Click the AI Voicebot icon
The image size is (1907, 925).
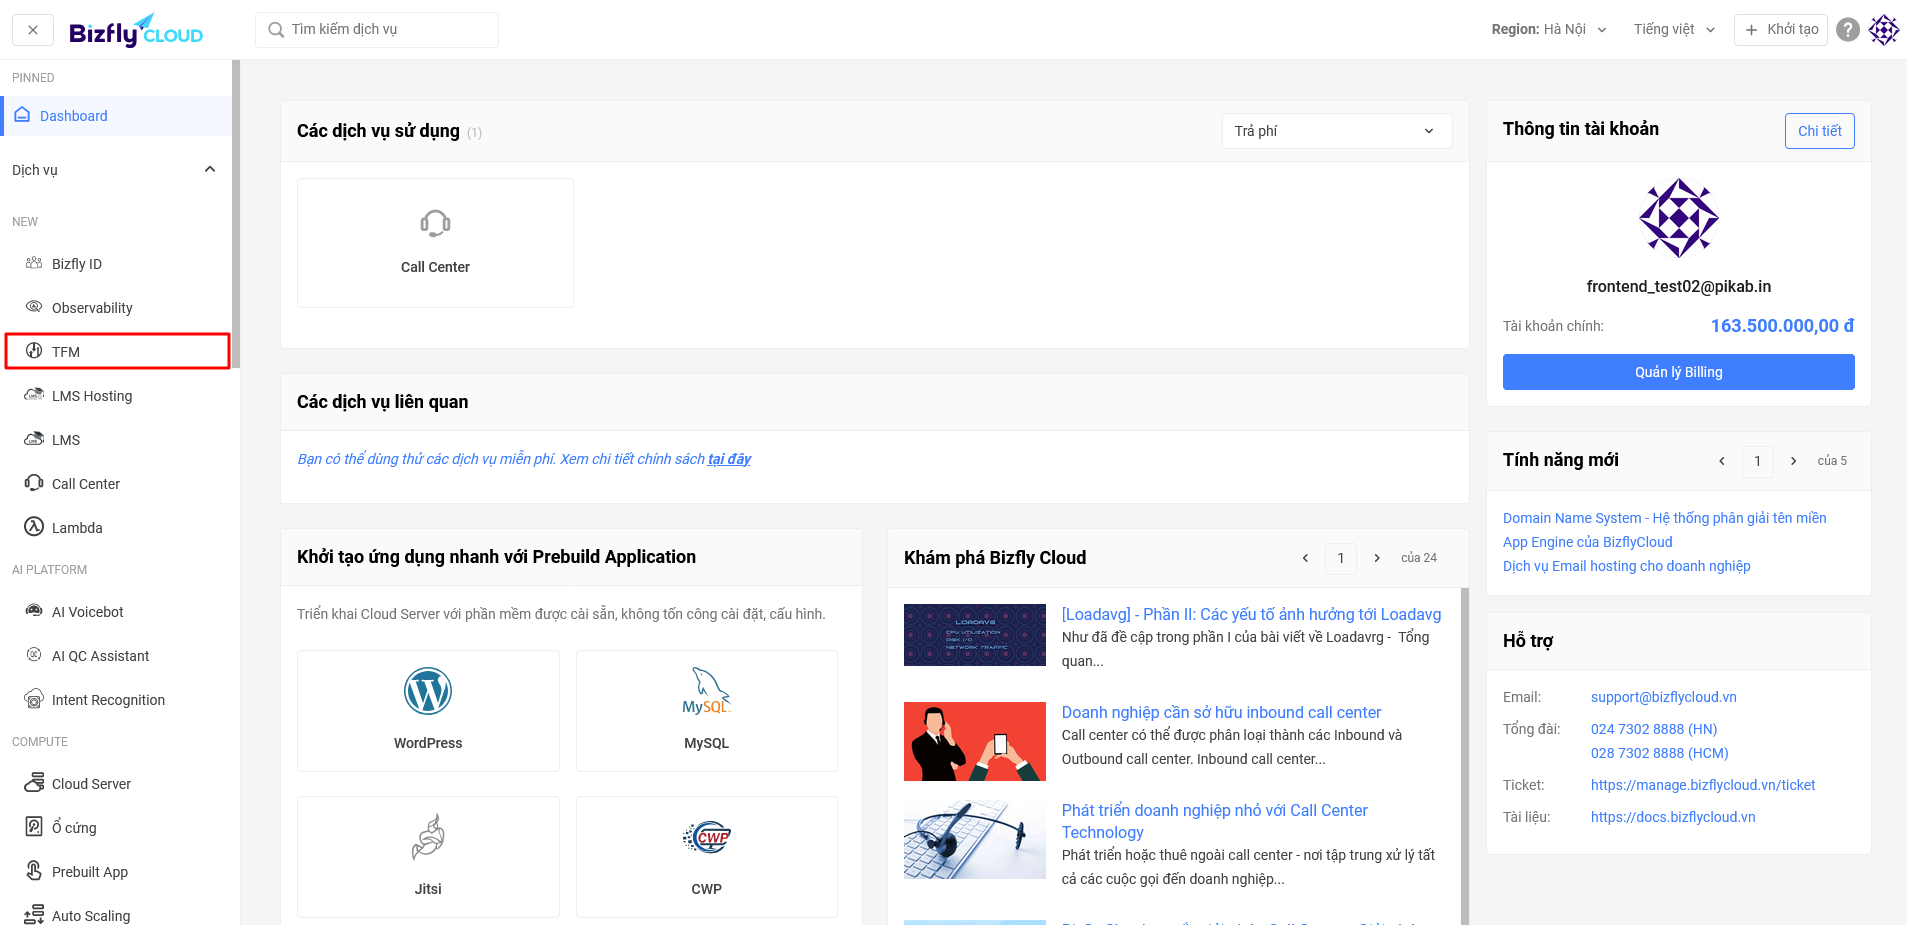click(x=34, y=611)
